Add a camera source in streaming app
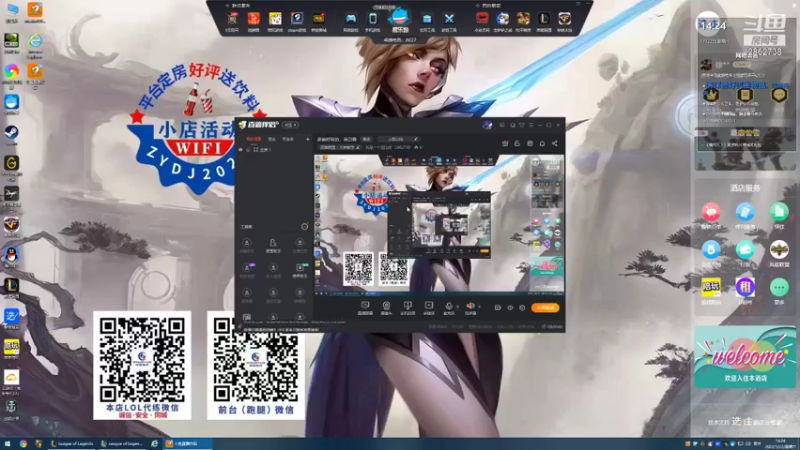Screen dimensions: 800x450 click(x=386, y=307)
